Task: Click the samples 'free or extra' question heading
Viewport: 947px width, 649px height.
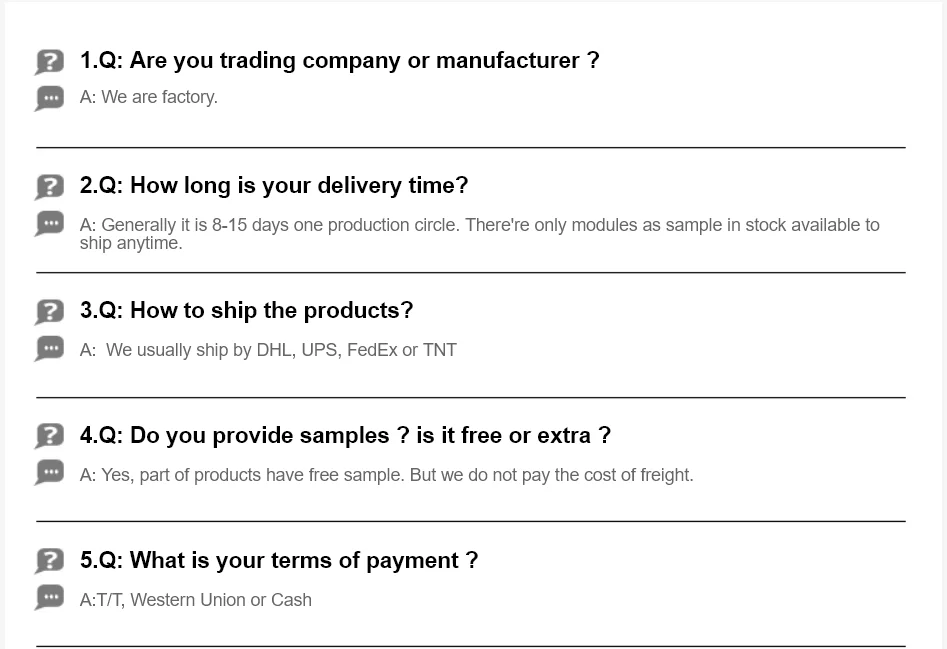Action: coord(345,436)
